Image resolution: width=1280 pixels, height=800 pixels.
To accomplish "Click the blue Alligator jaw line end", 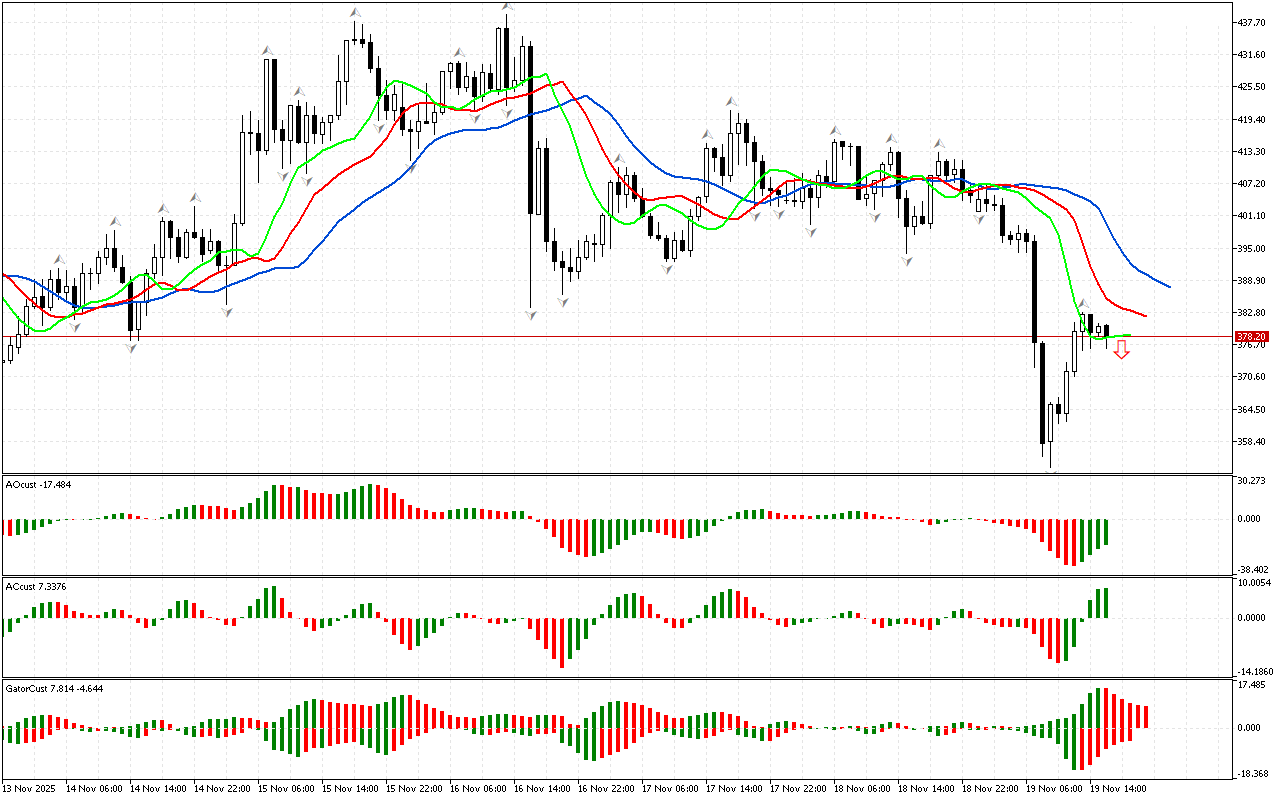I will click(1169, 287).
